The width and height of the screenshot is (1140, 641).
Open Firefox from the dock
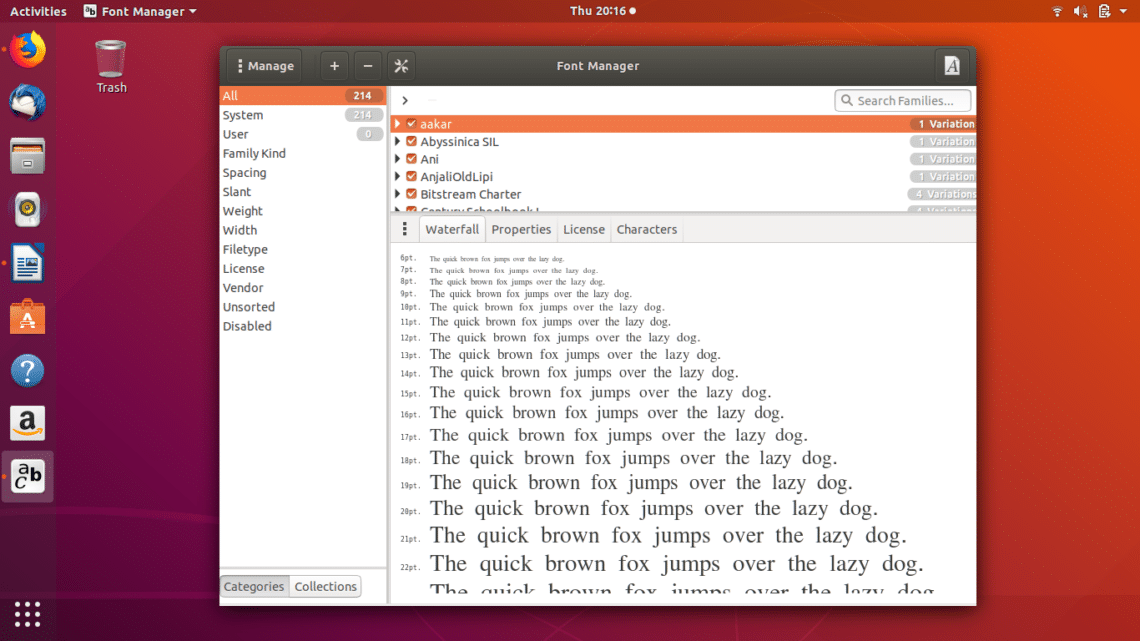pos(28,49)
